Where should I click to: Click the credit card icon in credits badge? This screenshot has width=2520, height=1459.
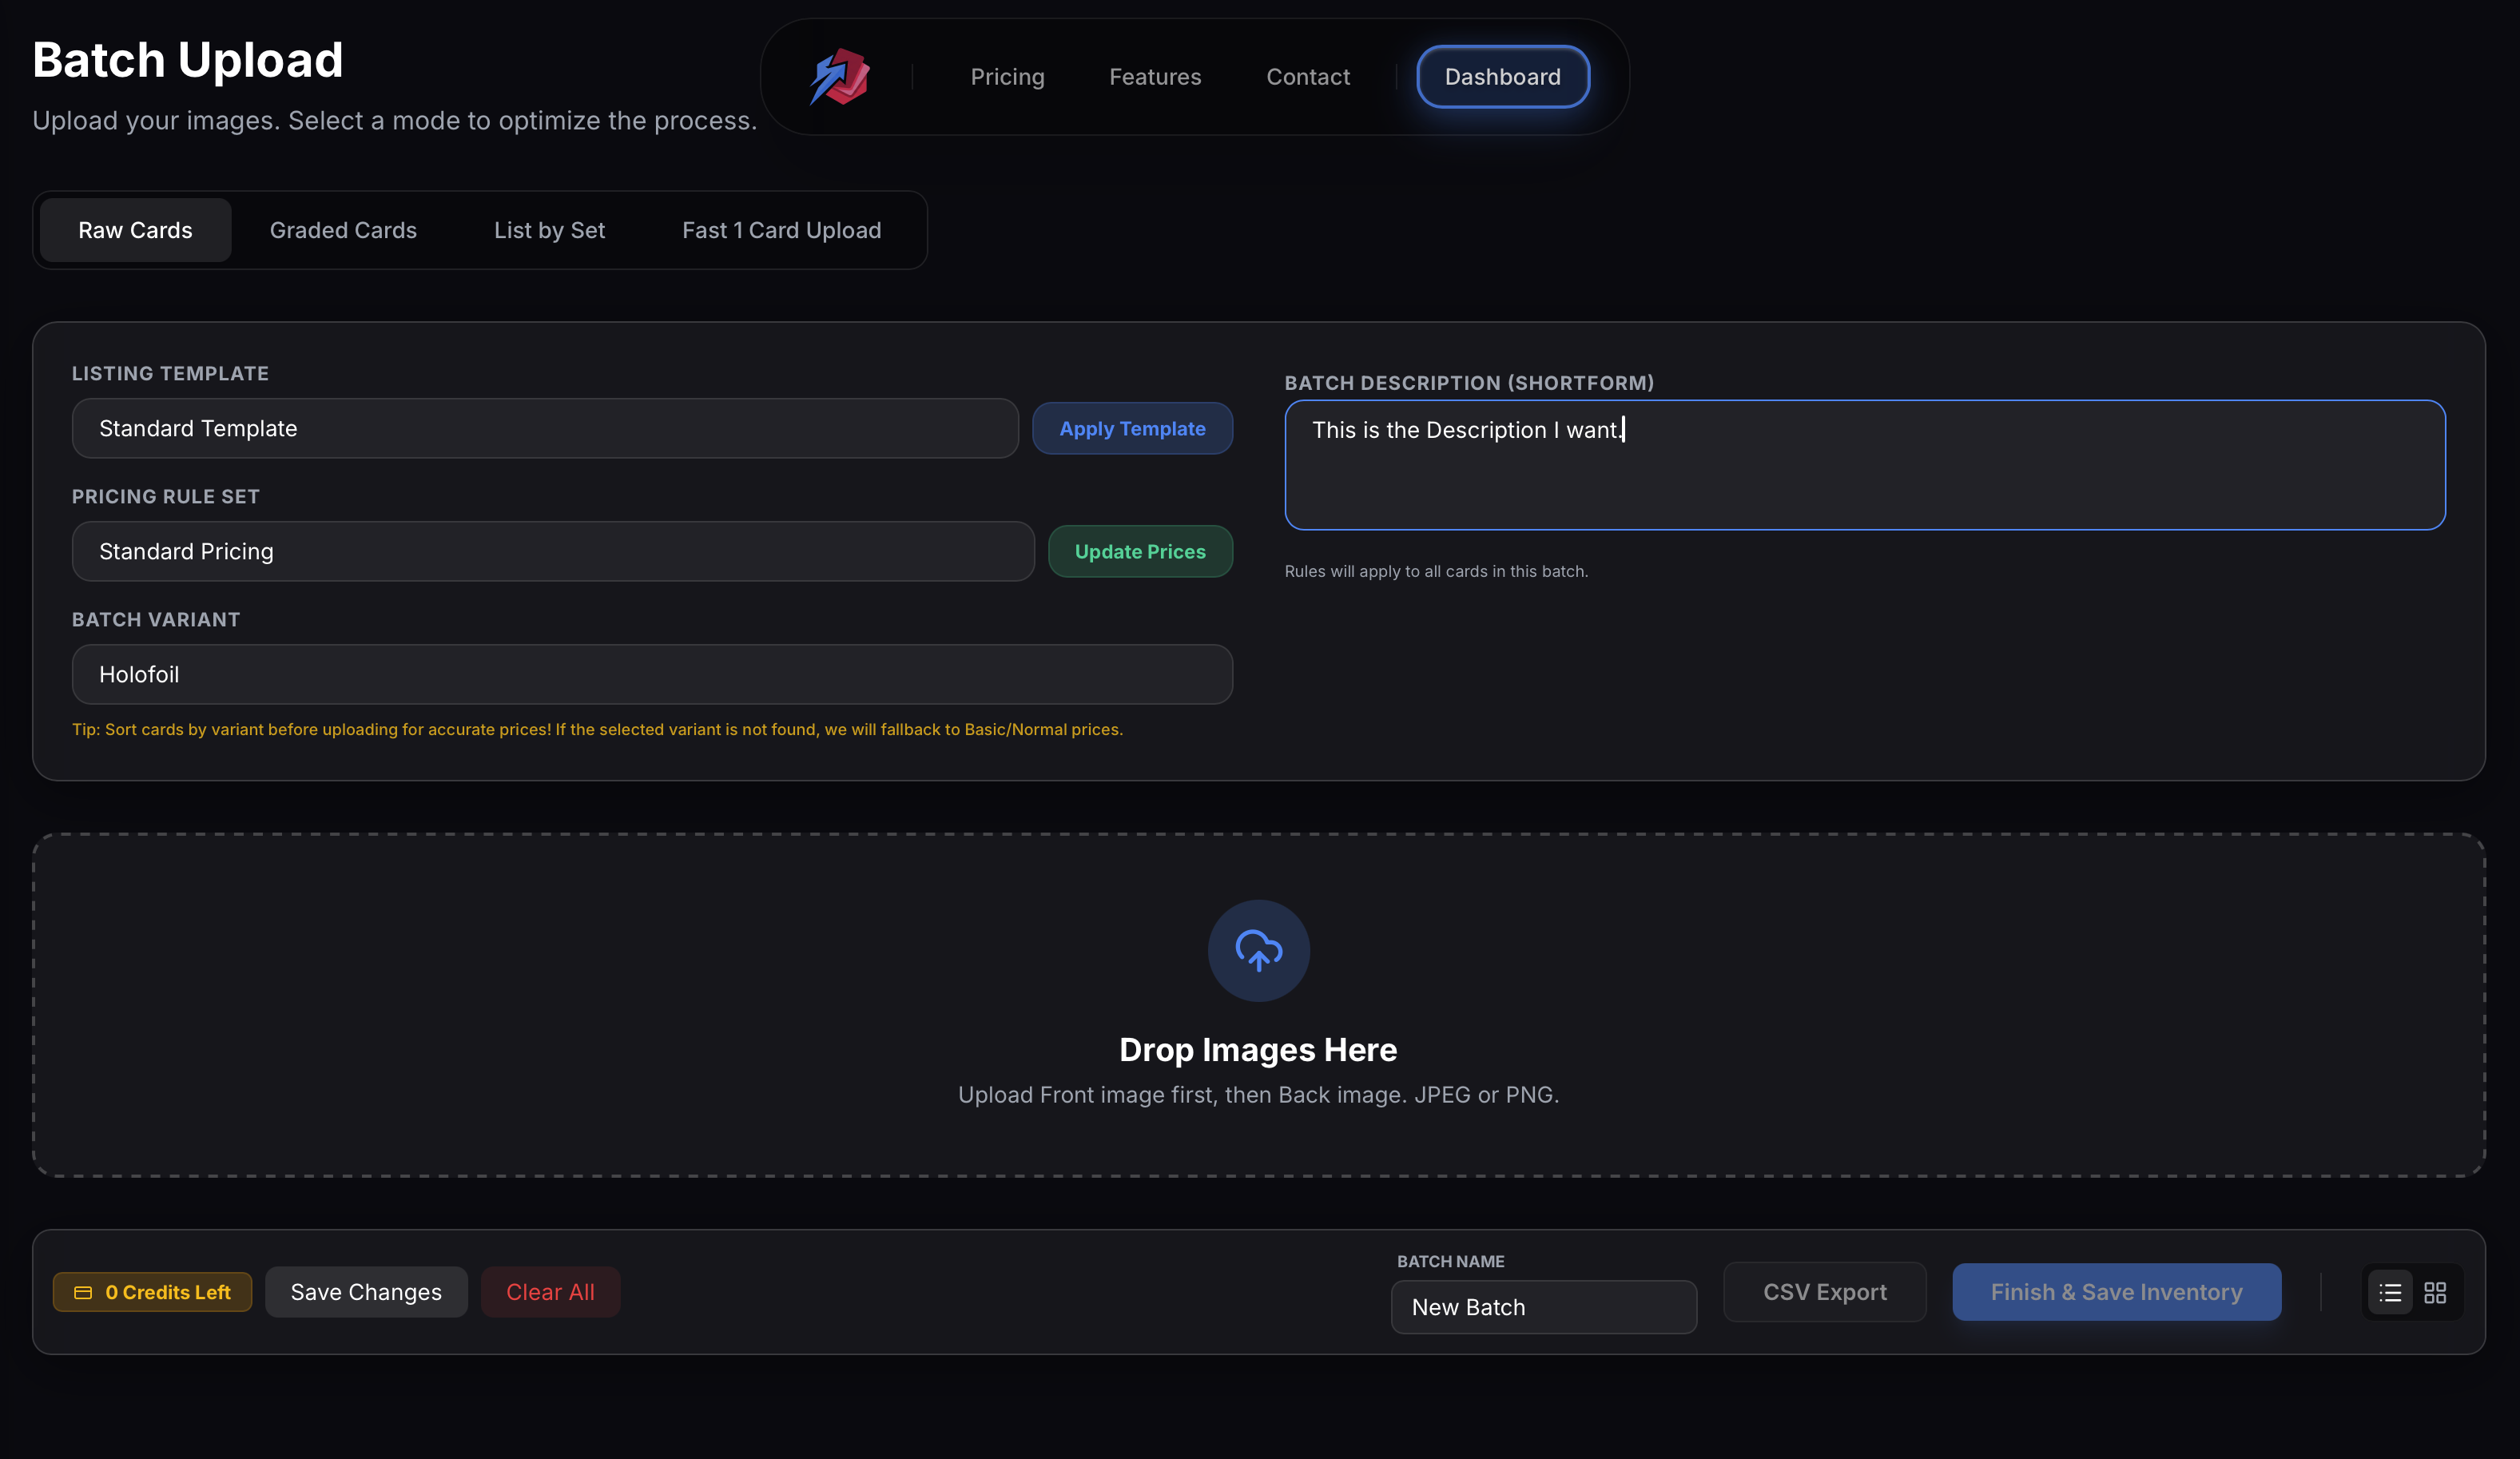[x=84, y=1293]
